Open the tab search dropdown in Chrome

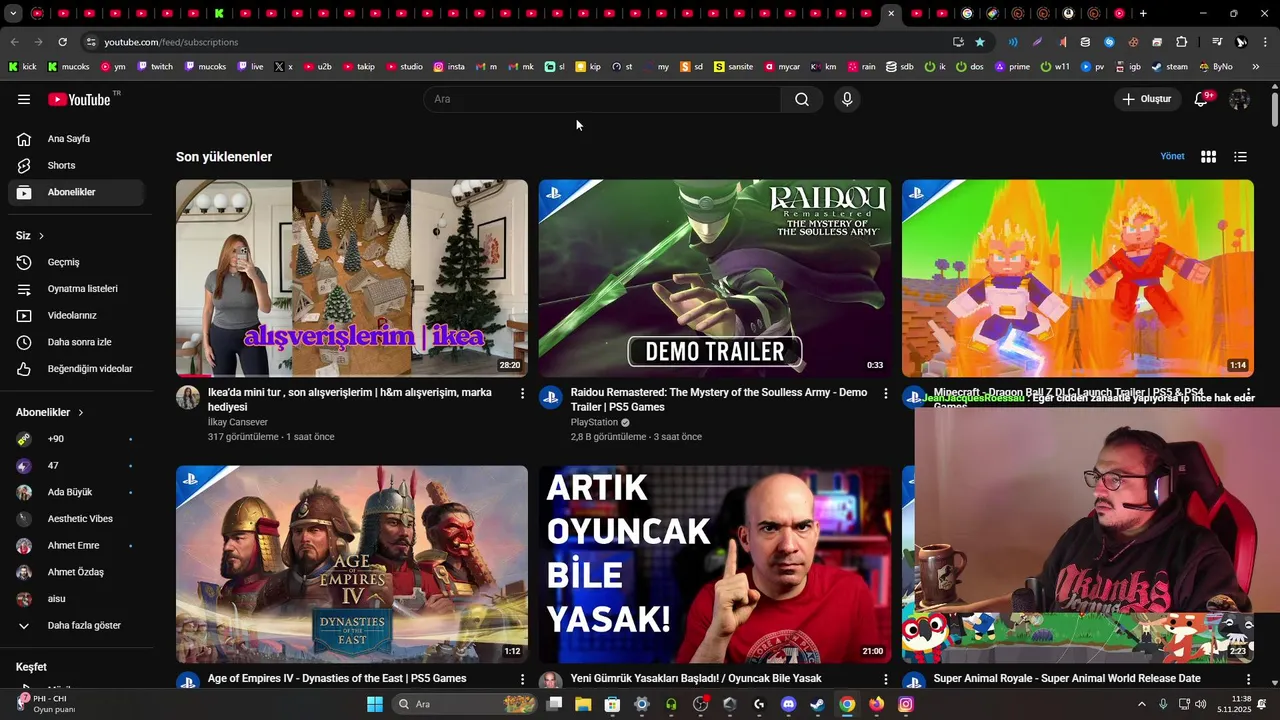point(13,14)
